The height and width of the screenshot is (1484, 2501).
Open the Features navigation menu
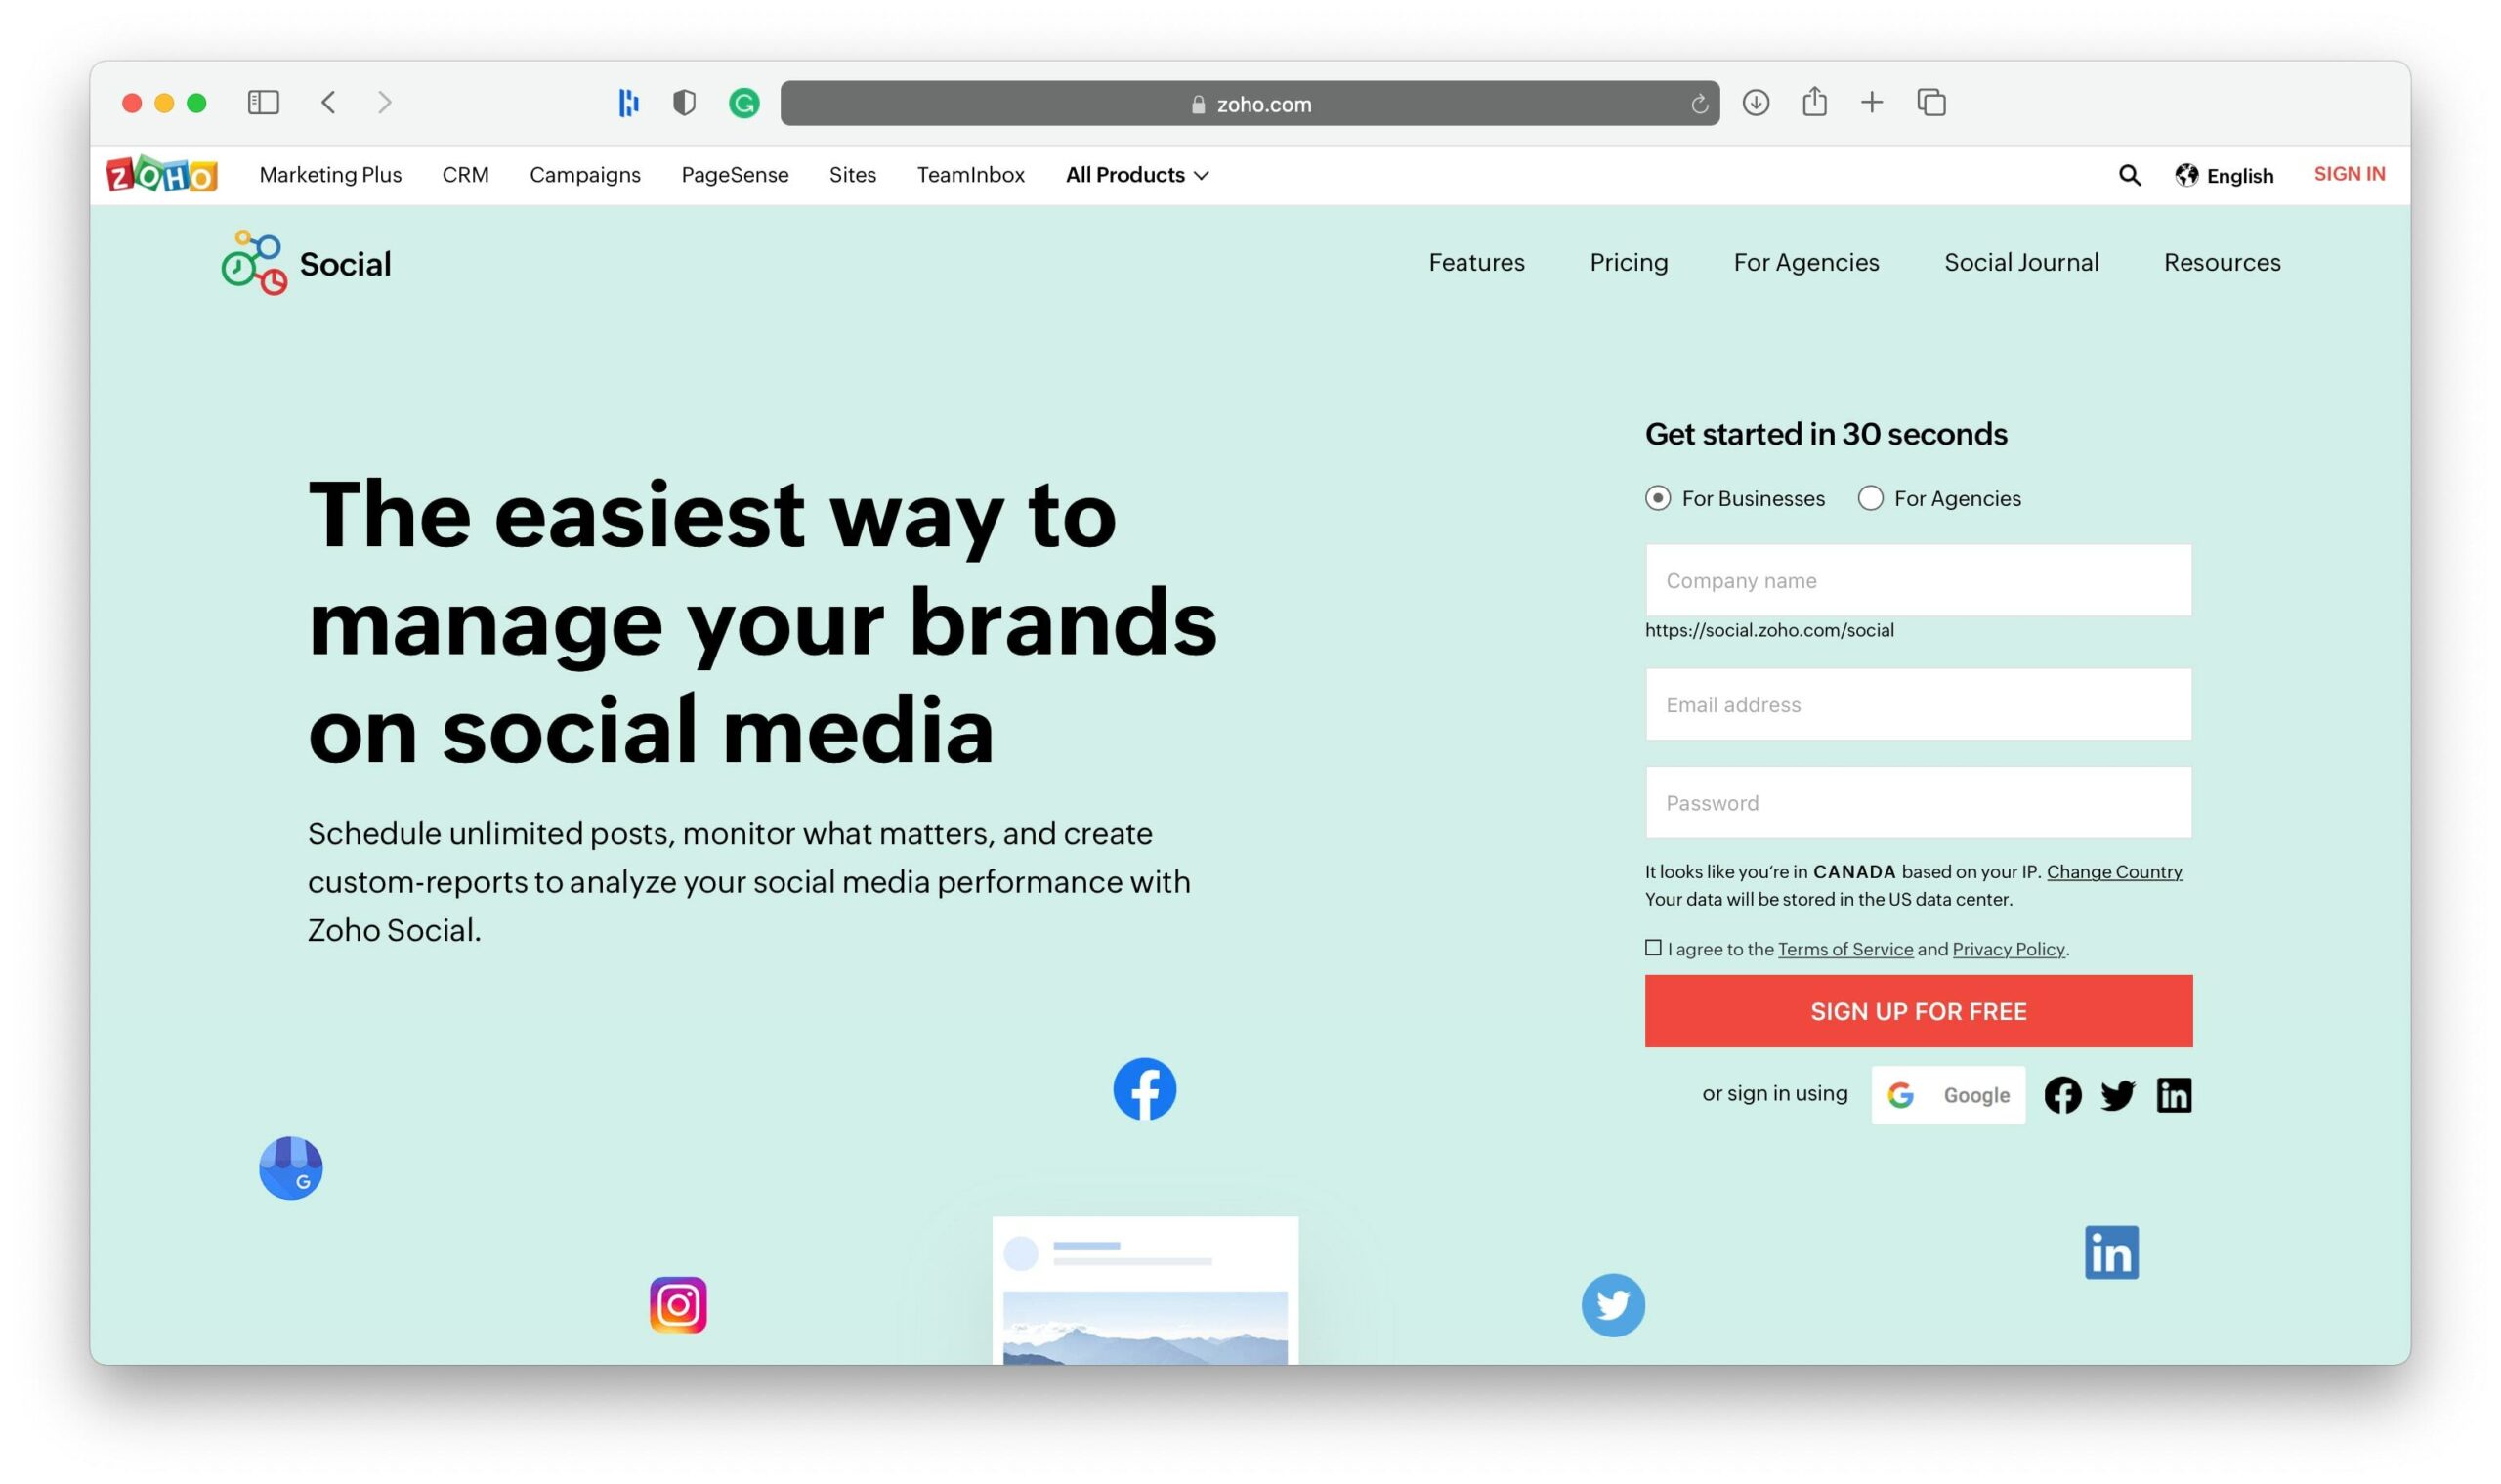[1476, 262]
